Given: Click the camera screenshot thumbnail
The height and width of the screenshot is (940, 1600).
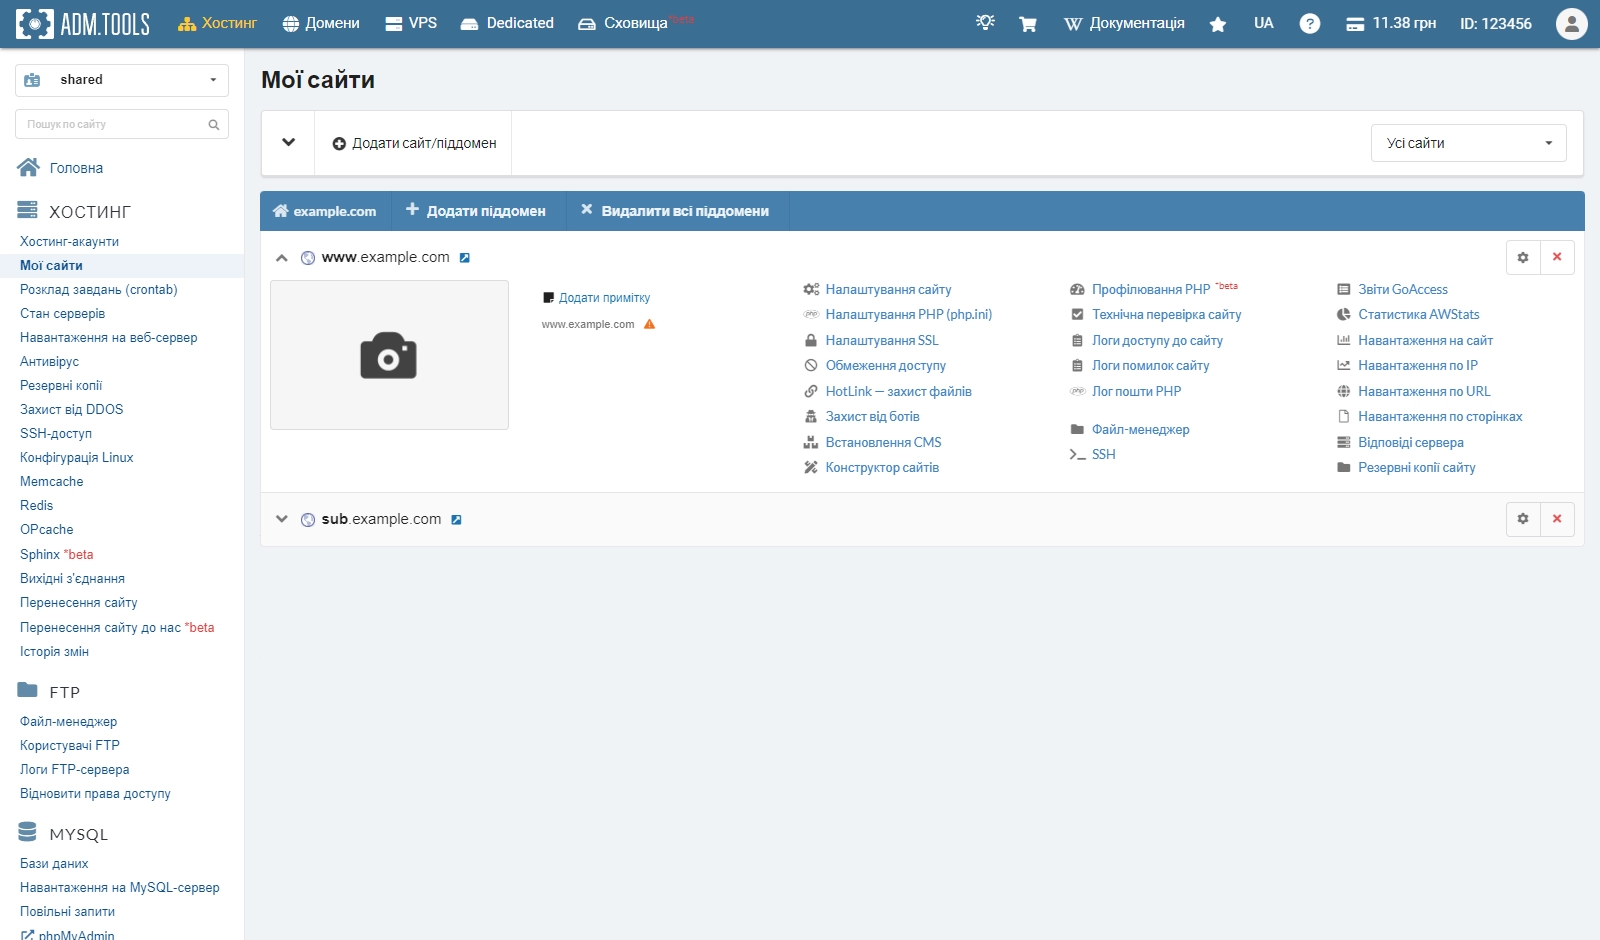Looking at the screenshot, I should pyautogui.click(x=389, y=355).
